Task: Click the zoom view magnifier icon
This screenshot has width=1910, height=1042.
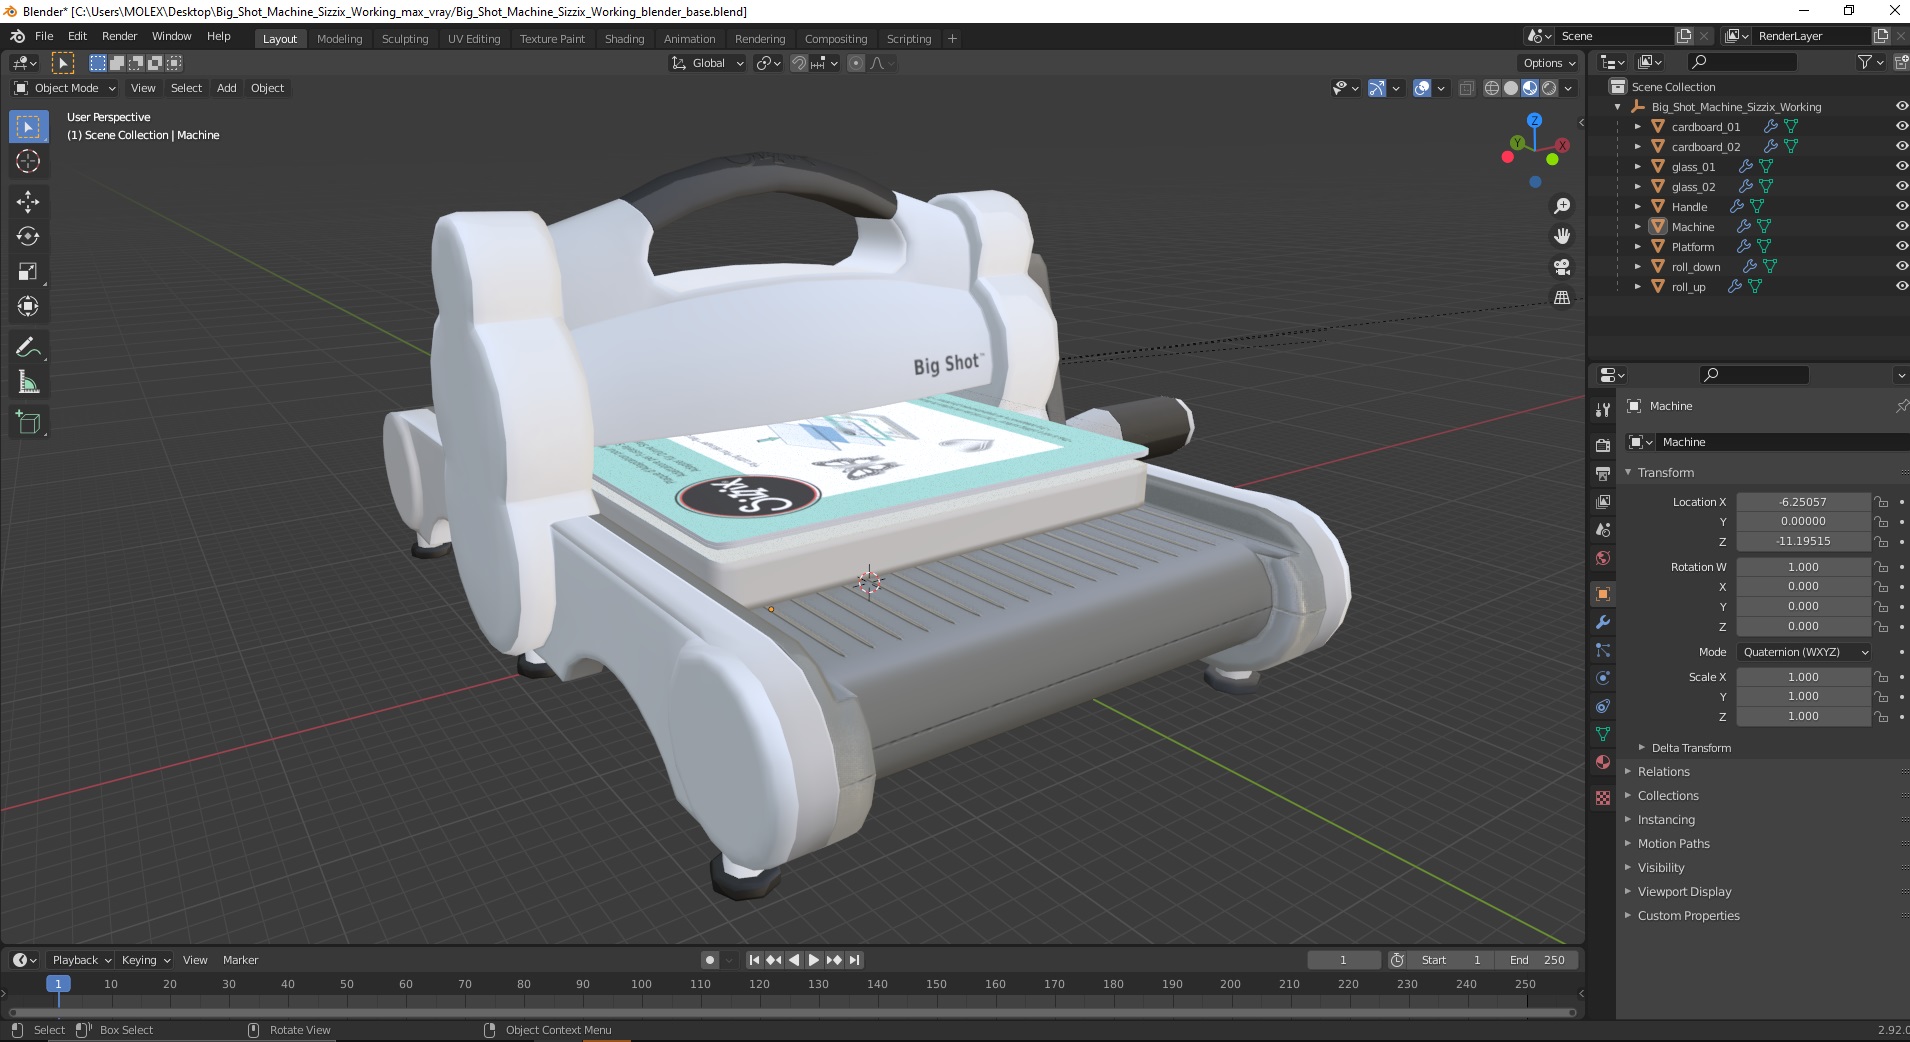Action: pos(1562,206)
